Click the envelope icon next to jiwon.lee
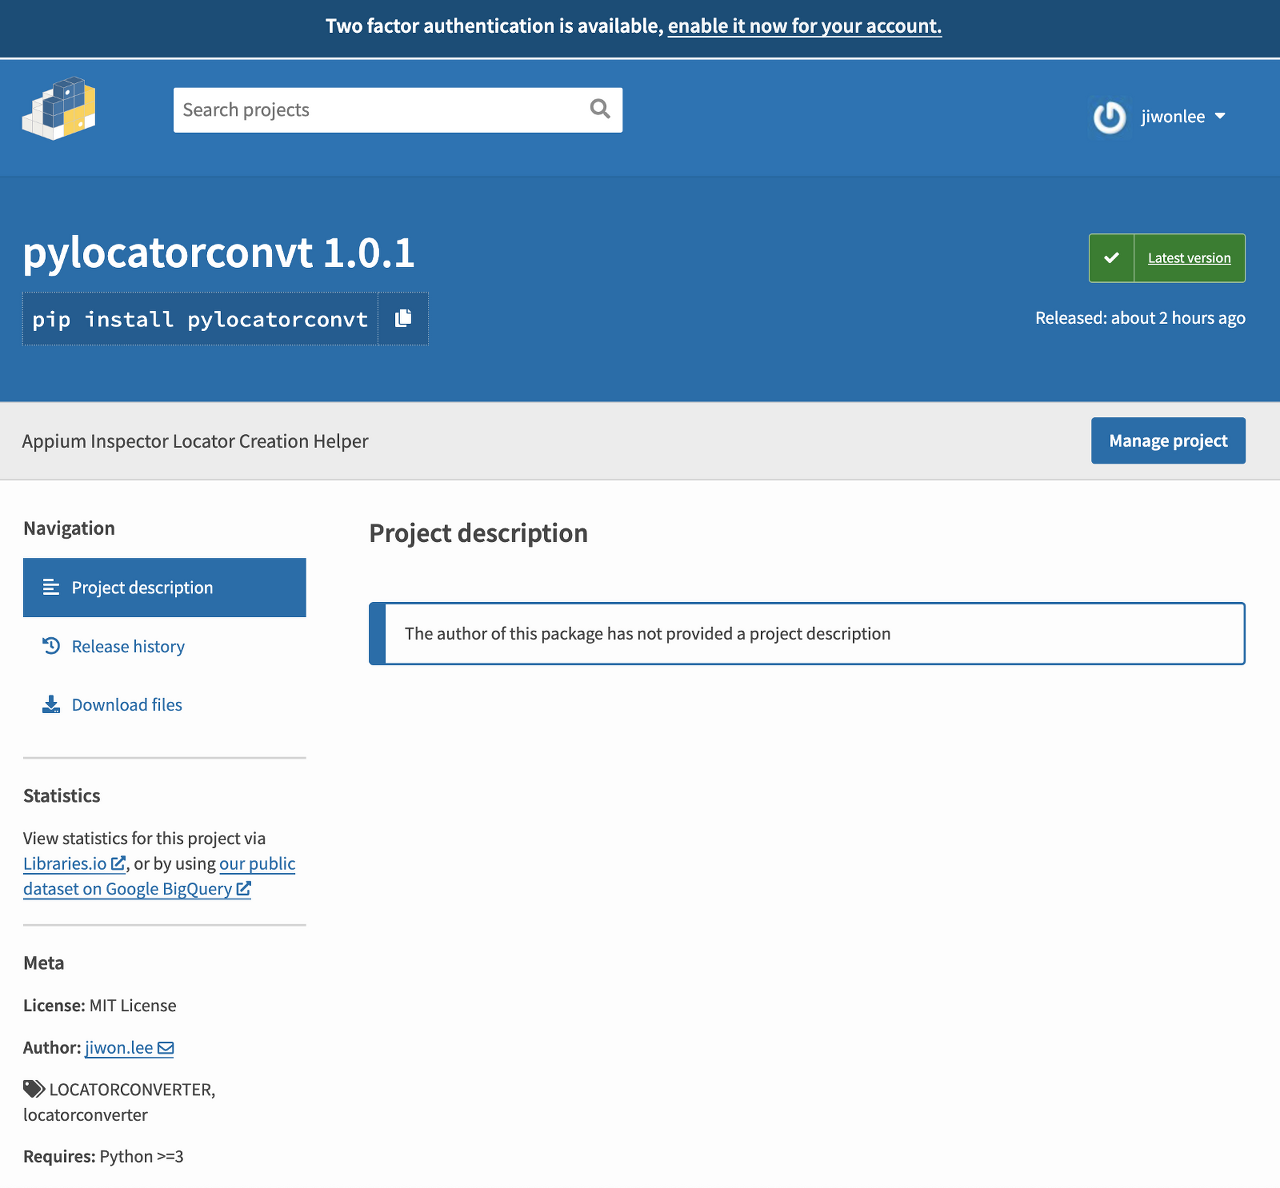The width and height of the screenshot is (1280, 1188). [x=166, y=1048]
